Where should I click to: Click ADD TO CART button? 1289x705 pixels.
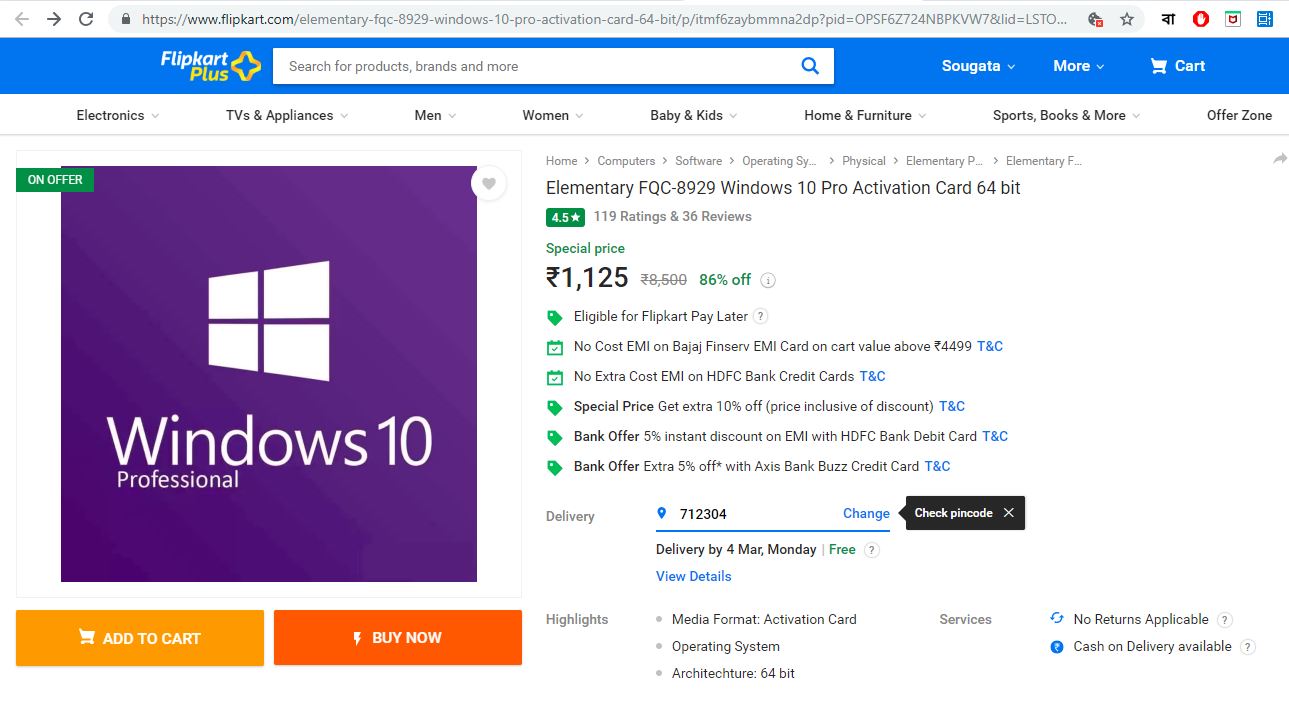[x=140, y=638]
